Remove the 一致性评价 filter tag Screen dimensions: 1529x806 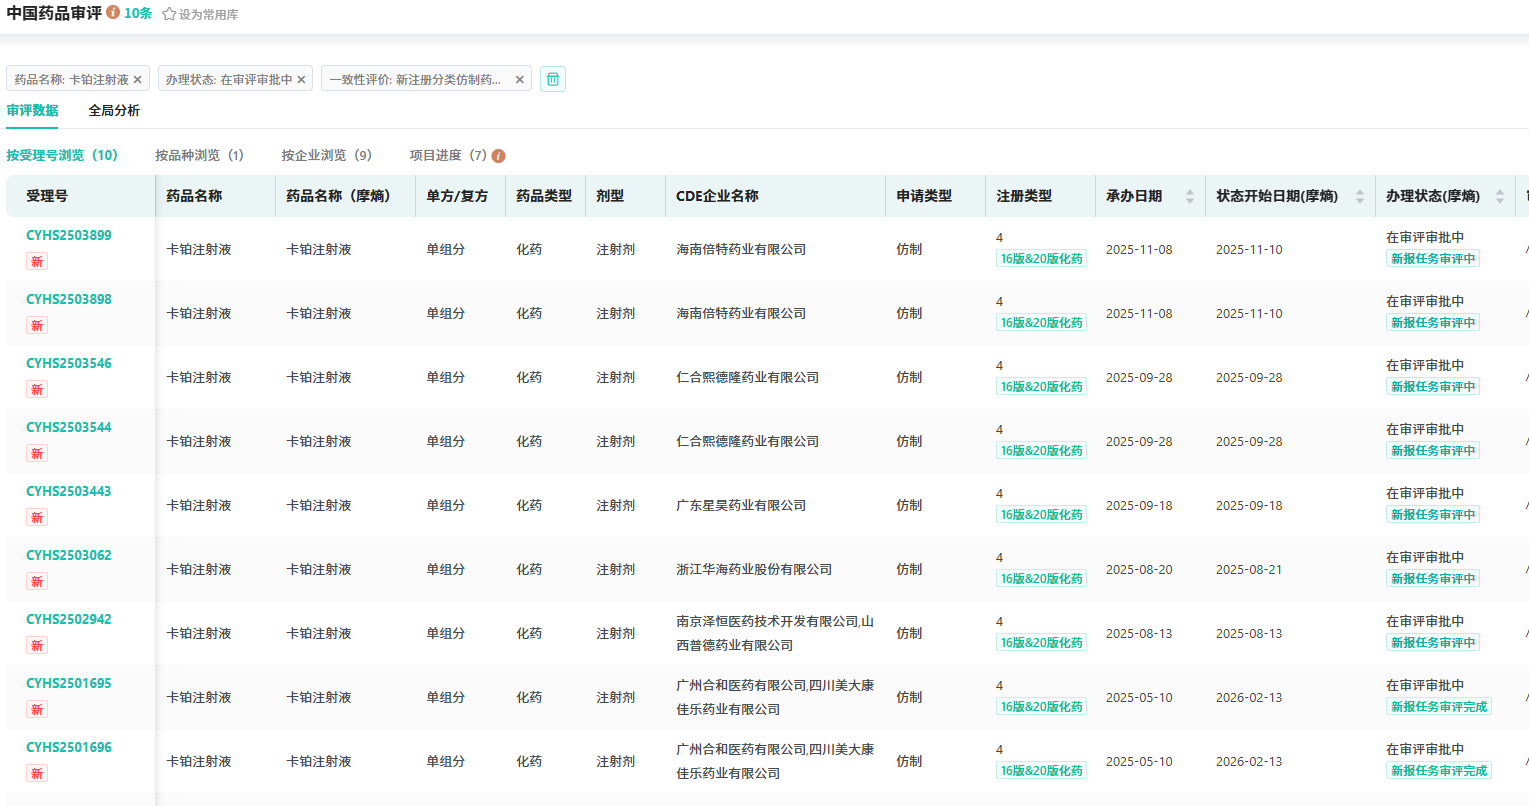(520, 80)
